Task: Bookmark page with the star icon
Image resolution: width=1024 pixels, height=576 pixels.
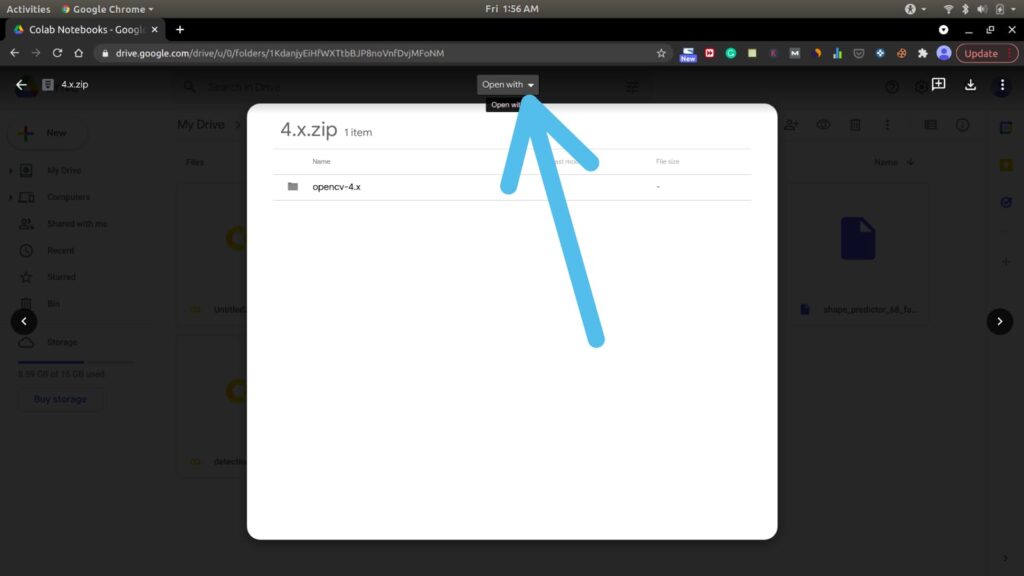Action: 661,54
